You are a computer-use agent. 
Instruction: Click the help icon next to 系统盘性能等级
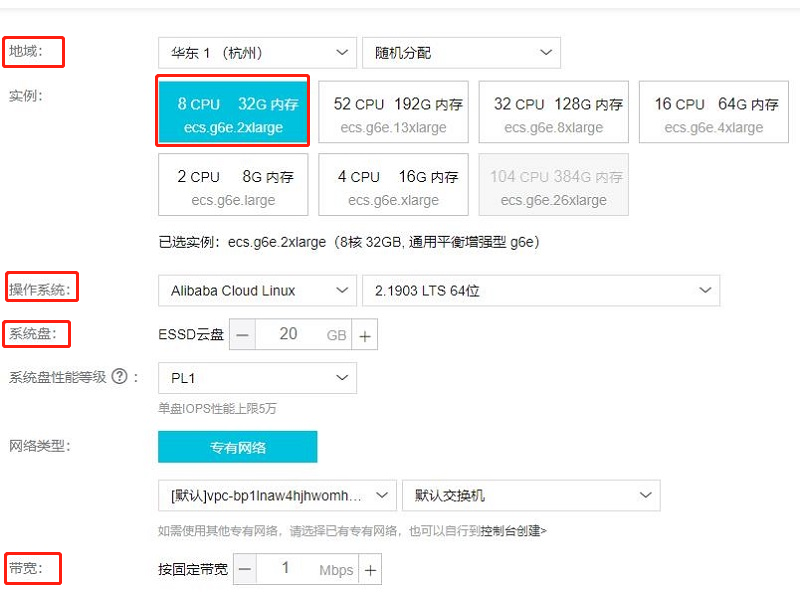point(119,377)
